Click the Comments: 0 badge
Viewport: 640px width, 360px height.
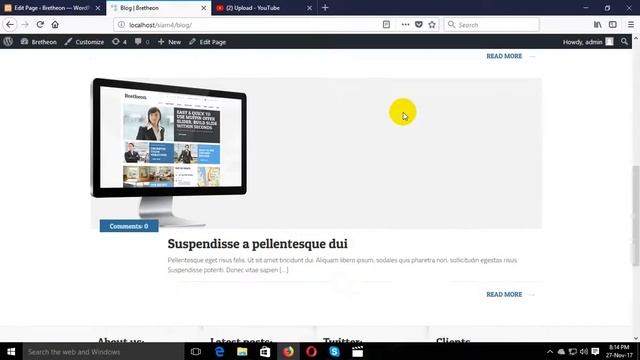pos(129,226)
